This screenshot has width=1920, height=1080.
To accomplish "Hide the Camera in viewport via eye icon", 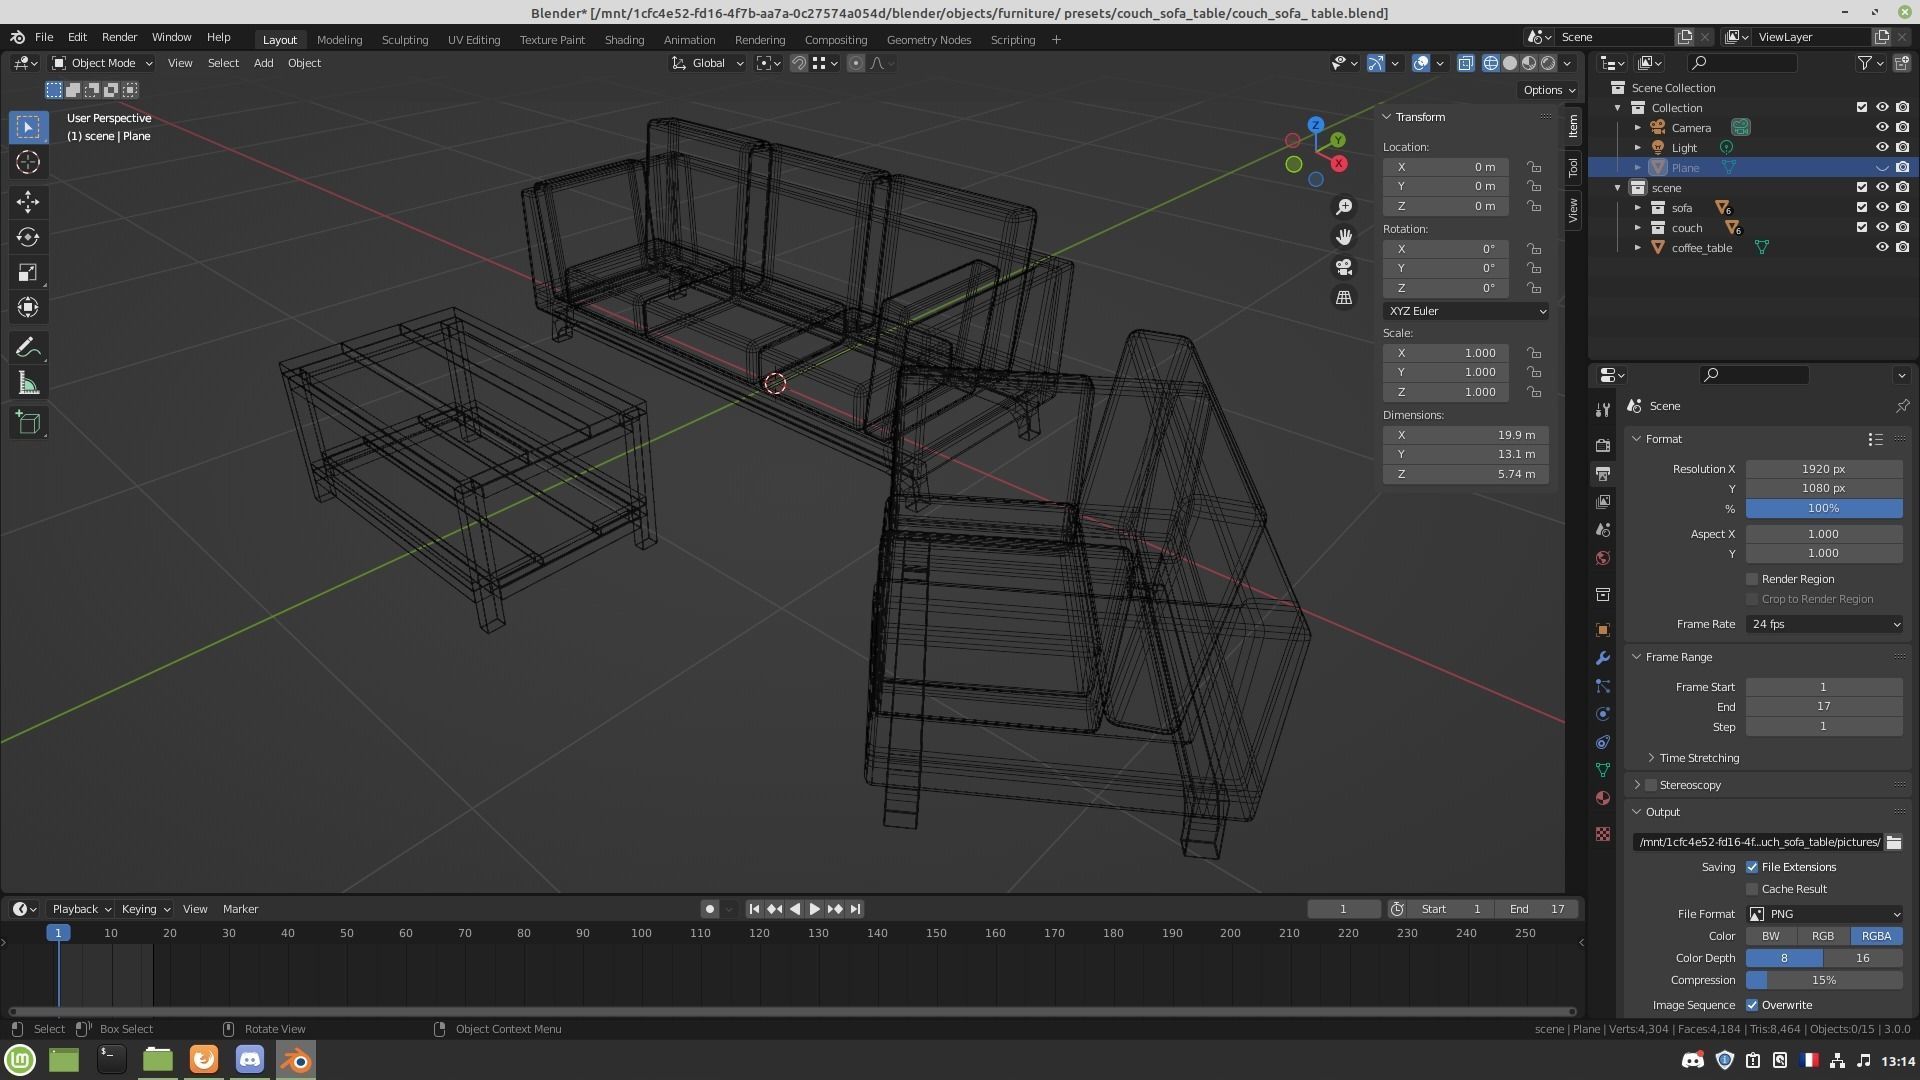I will pos(1882,128).
